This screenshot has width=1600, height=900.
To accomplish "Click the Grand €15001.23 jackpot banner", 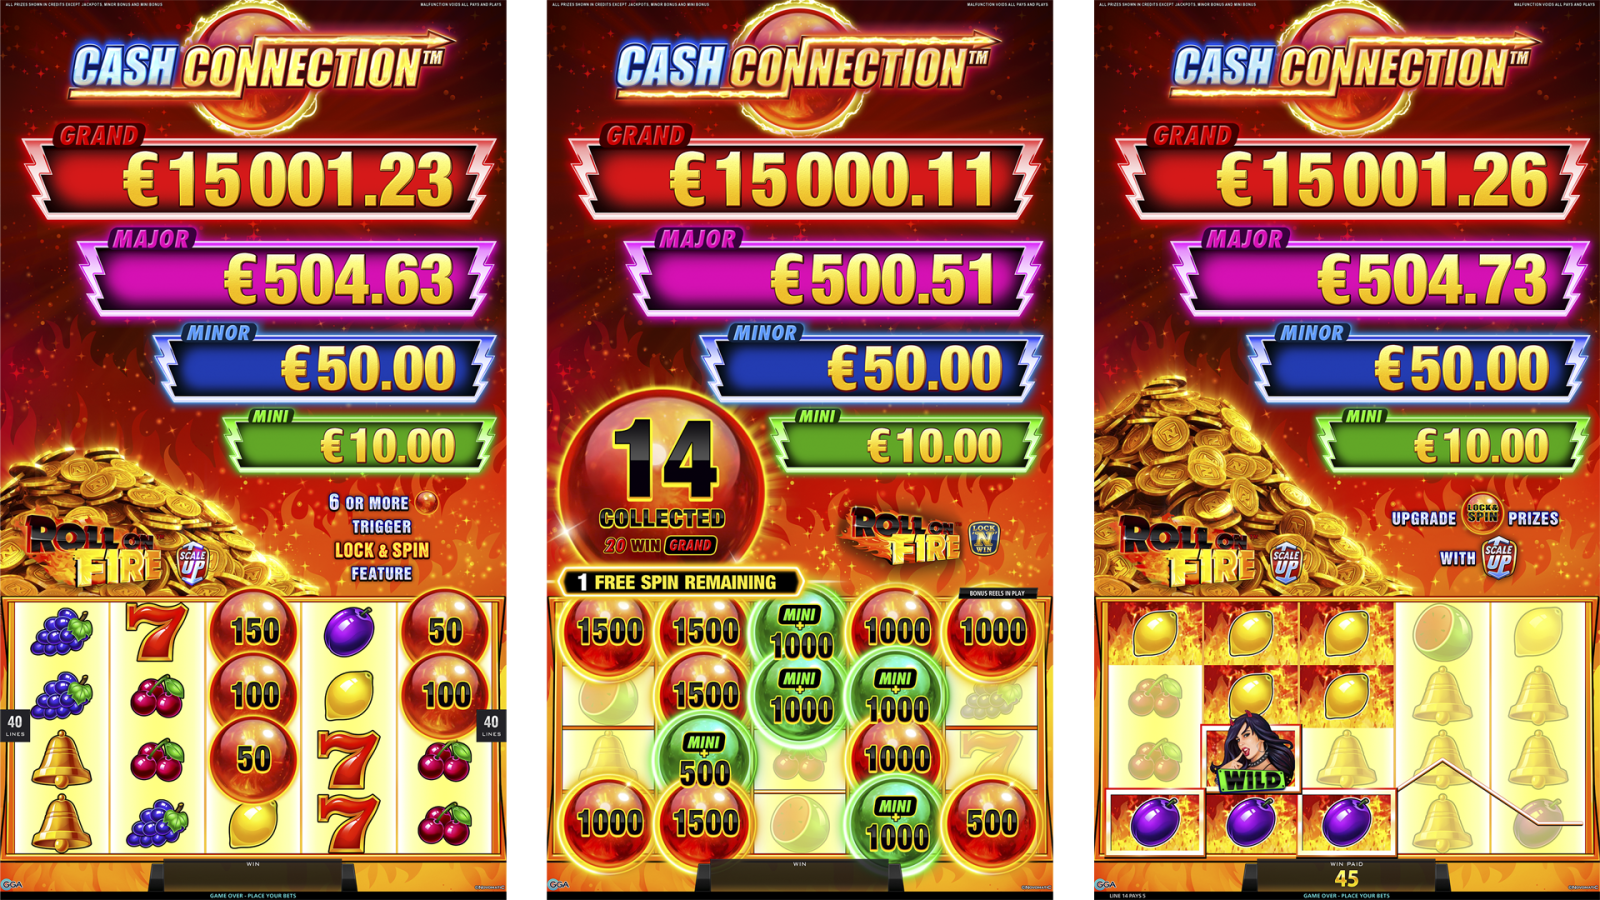I will point(260,172).
